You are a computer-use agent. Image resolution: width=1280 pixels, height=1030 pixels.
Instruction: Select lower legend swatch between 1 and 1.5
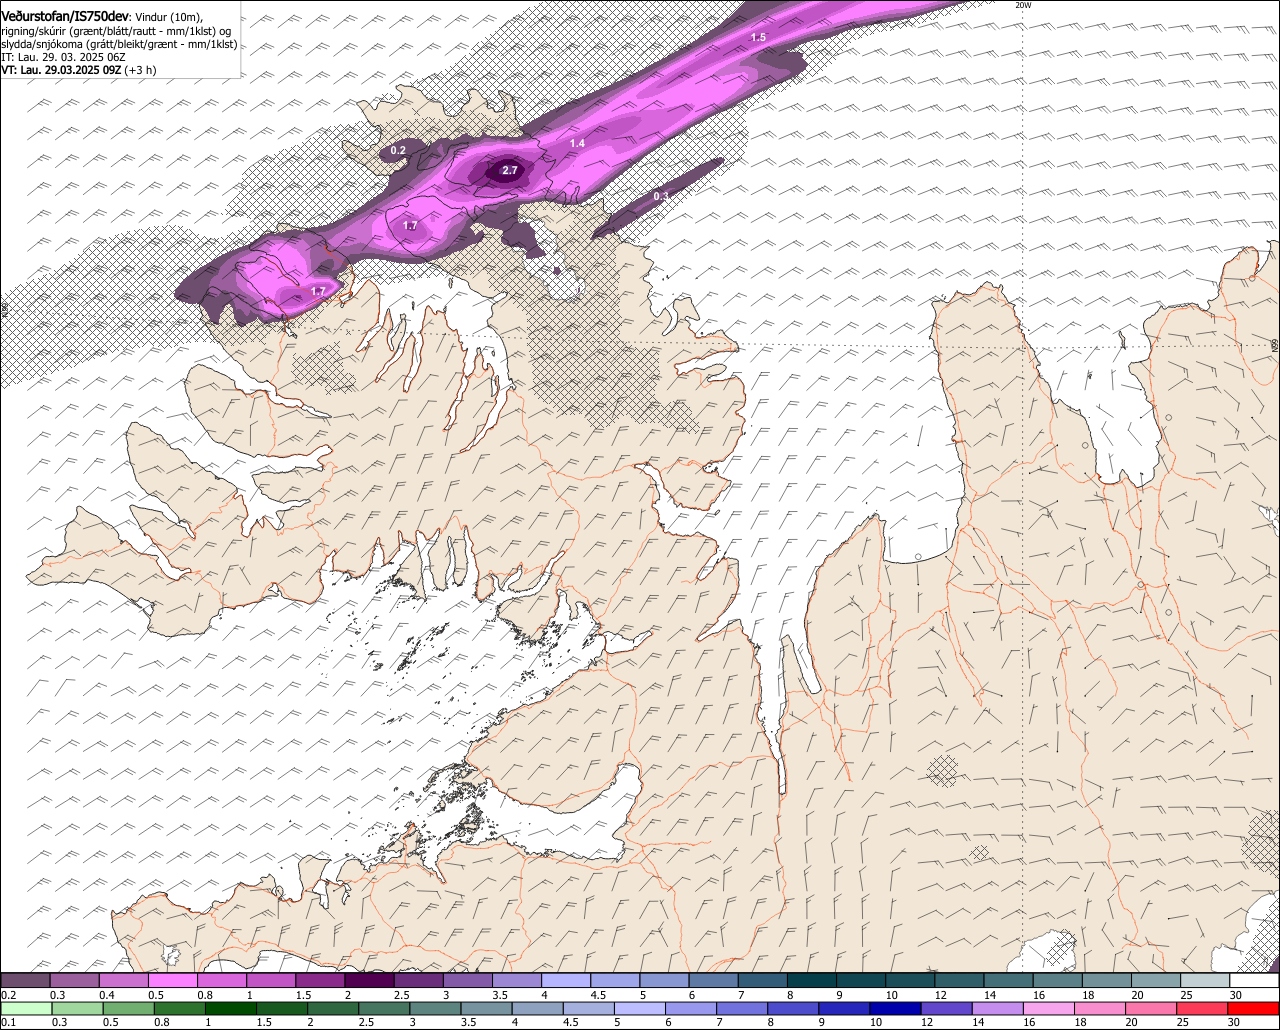click(x=231, y=1009)
